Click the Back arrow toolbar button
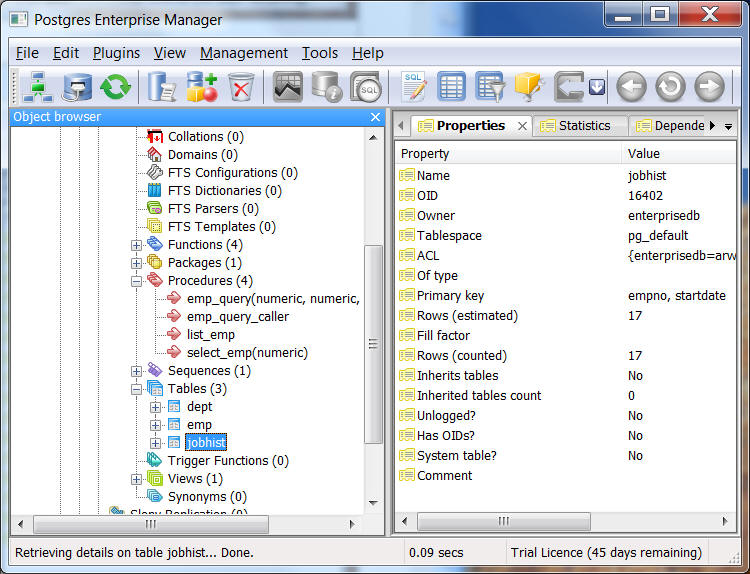750x574 pixels. pyautogui.click(x=631, y=87)
